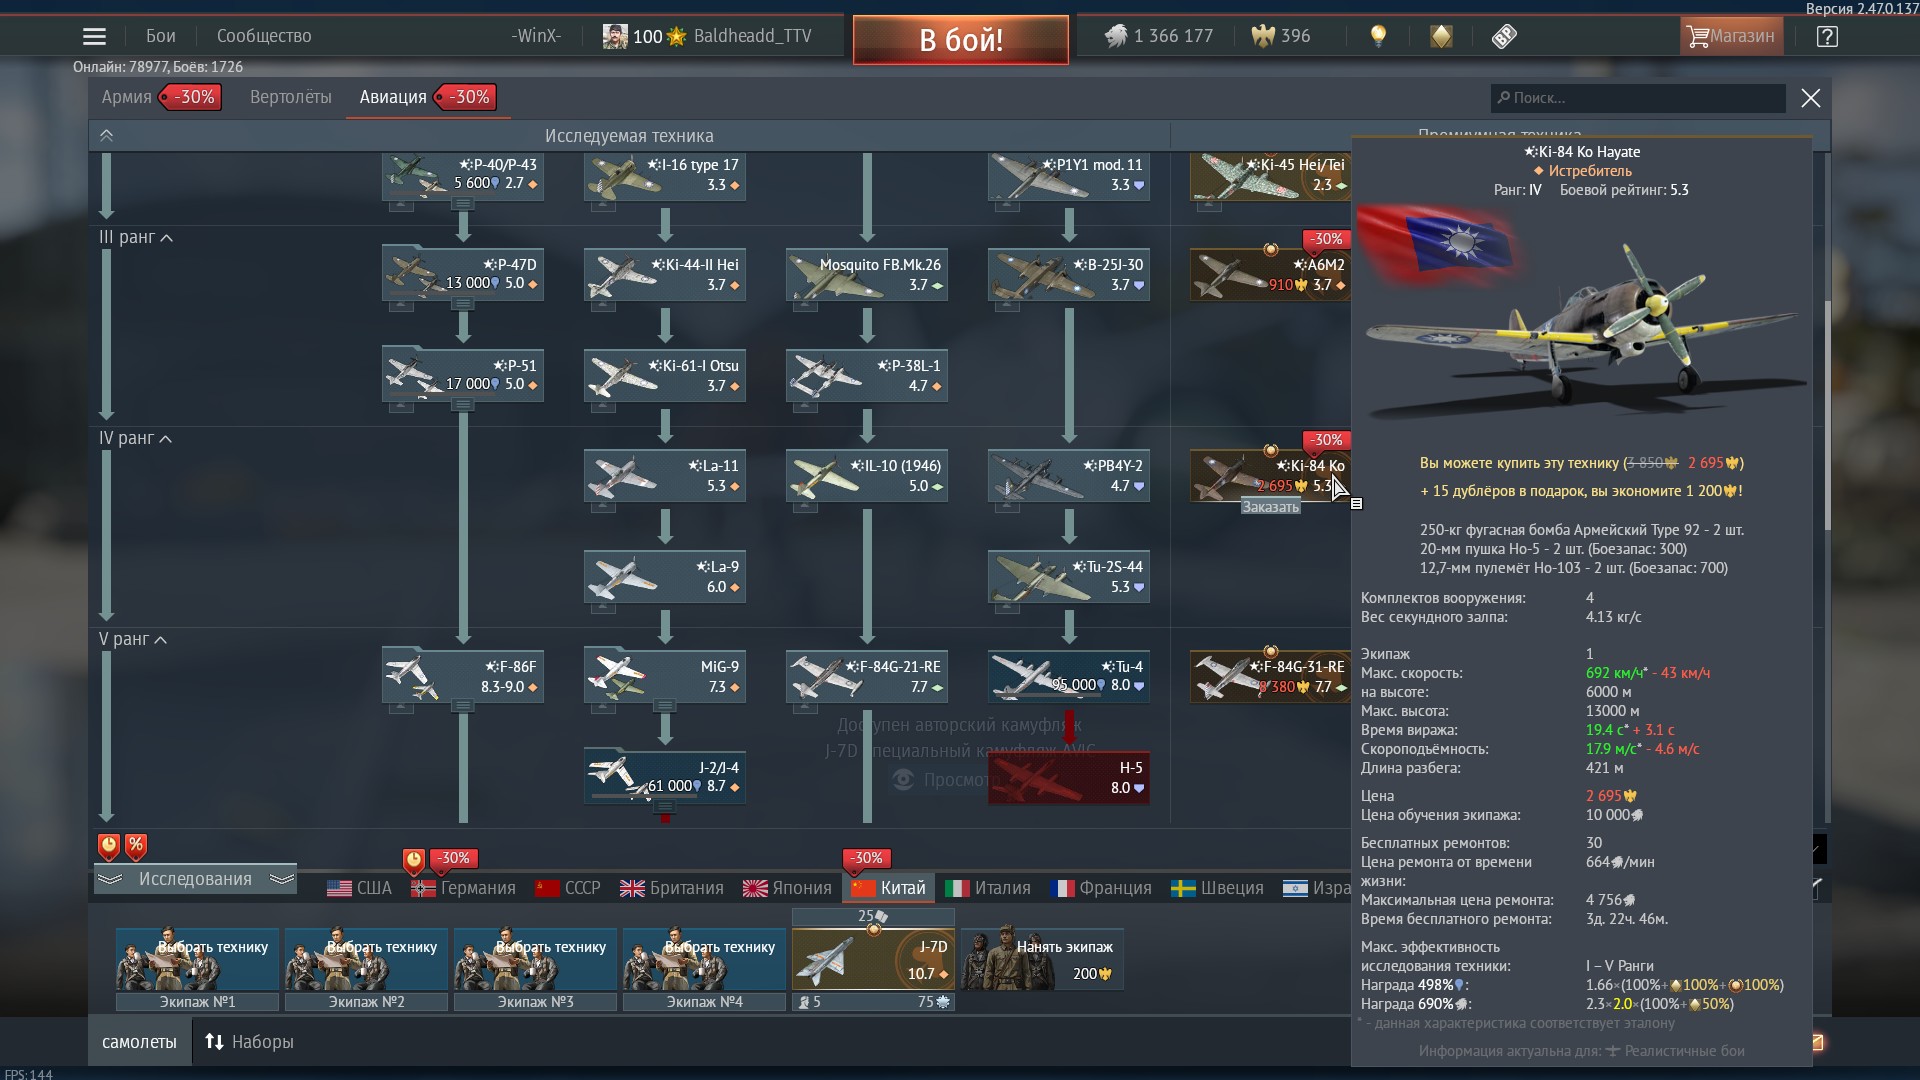Screen dimensions: 1920x1080
Task: Open the help question mark icon
Action: click(x=1827, y=36)
